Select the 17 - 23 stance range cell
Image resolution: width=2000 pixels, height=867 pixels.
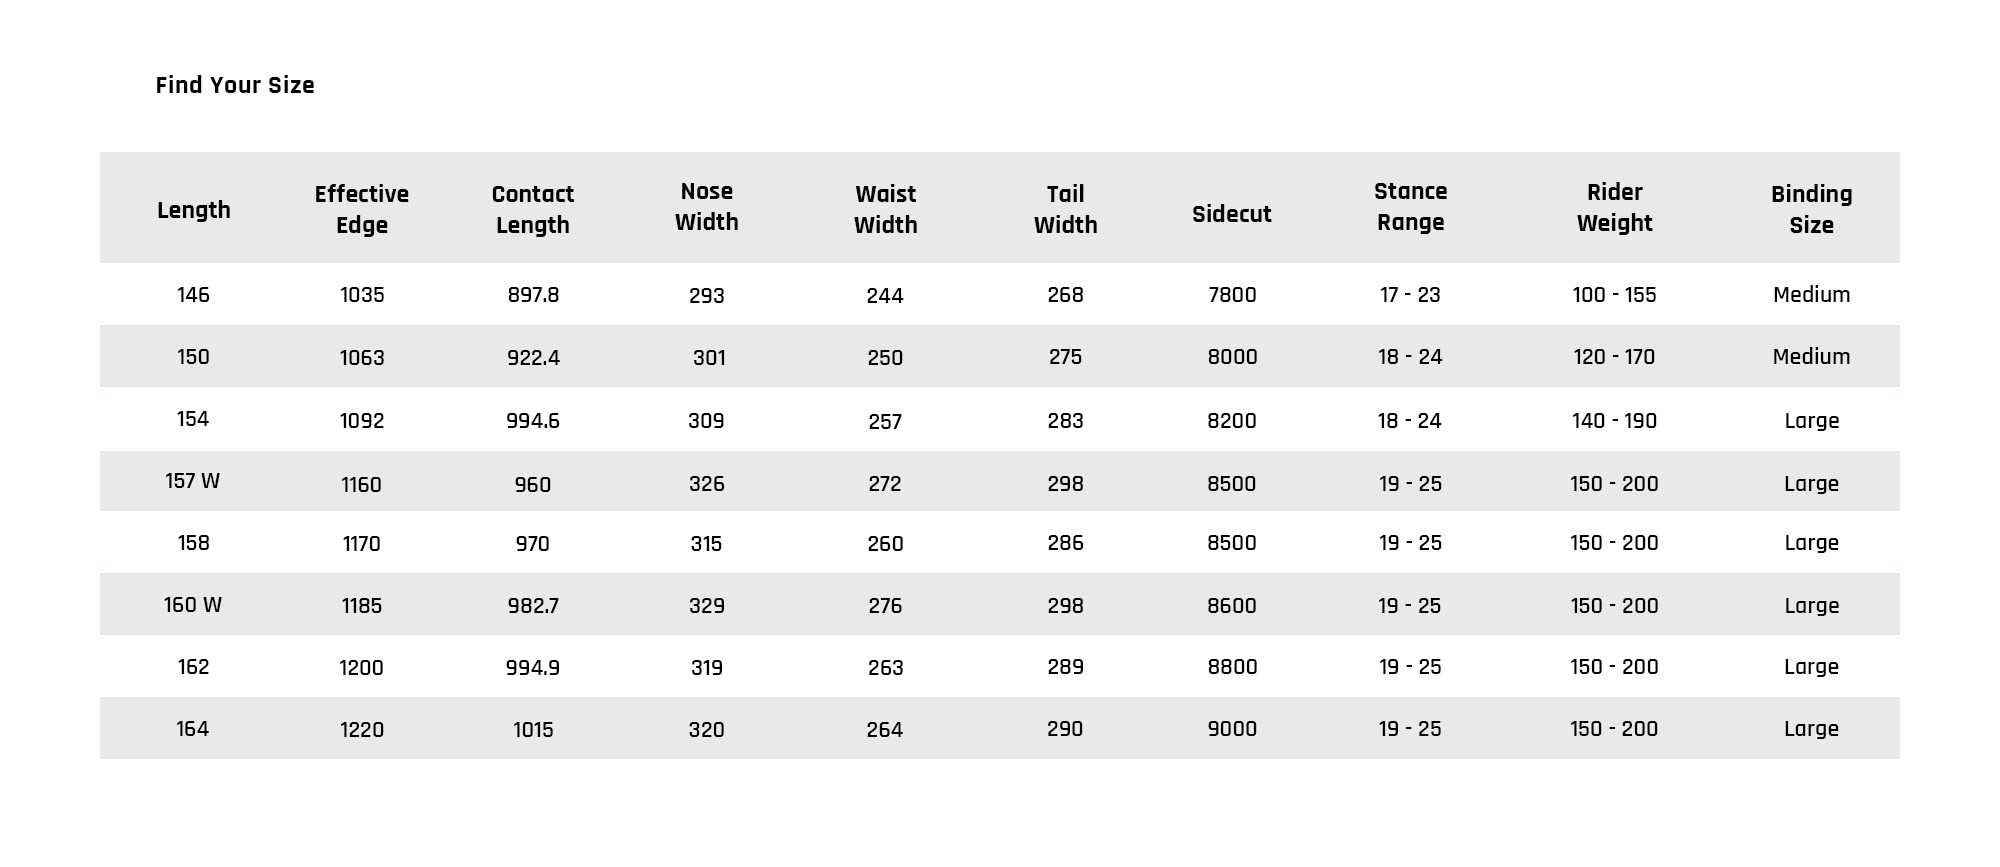click(x=1410, y=295)
